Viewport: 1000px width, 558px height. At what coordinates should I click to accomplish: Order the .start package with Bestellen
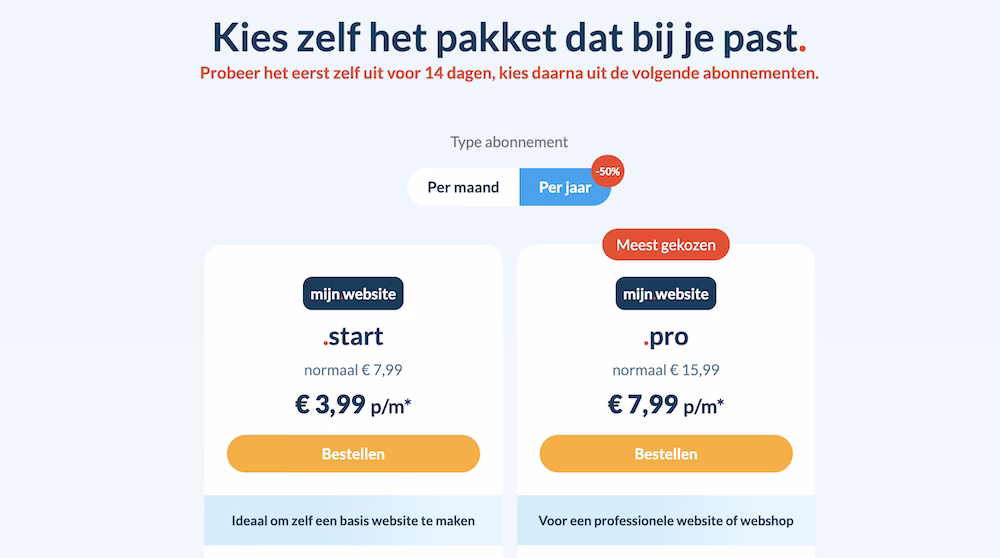click(x=353, y=453)
